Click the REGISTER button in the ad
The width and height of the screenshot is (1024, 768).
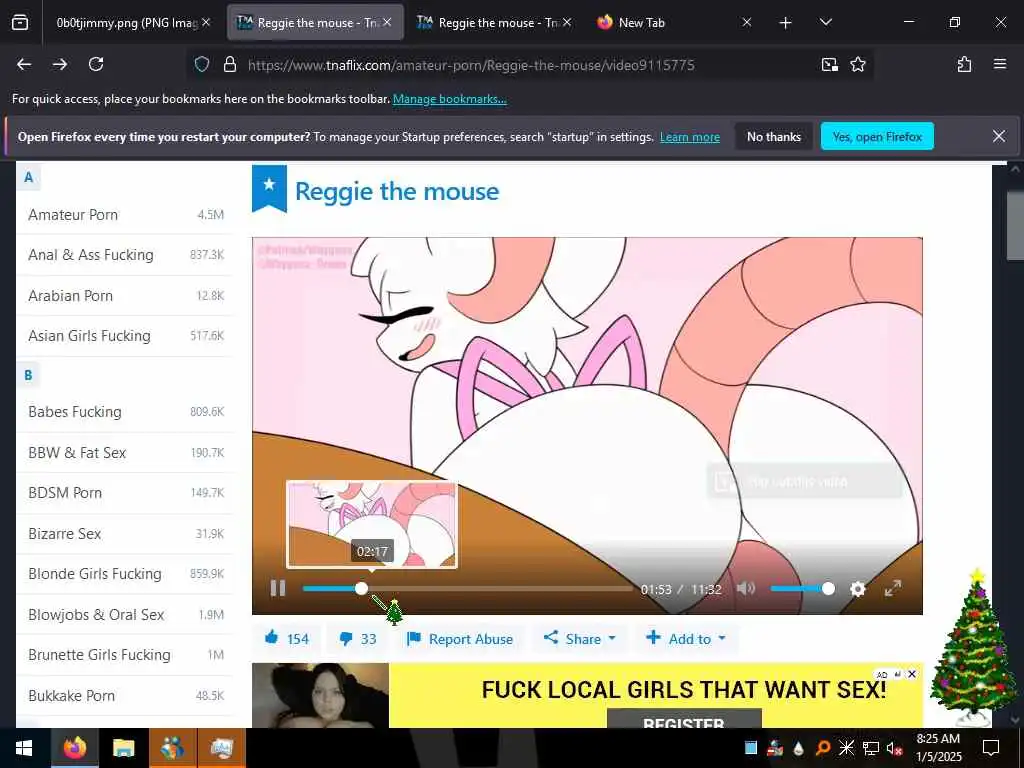[684, 719]
